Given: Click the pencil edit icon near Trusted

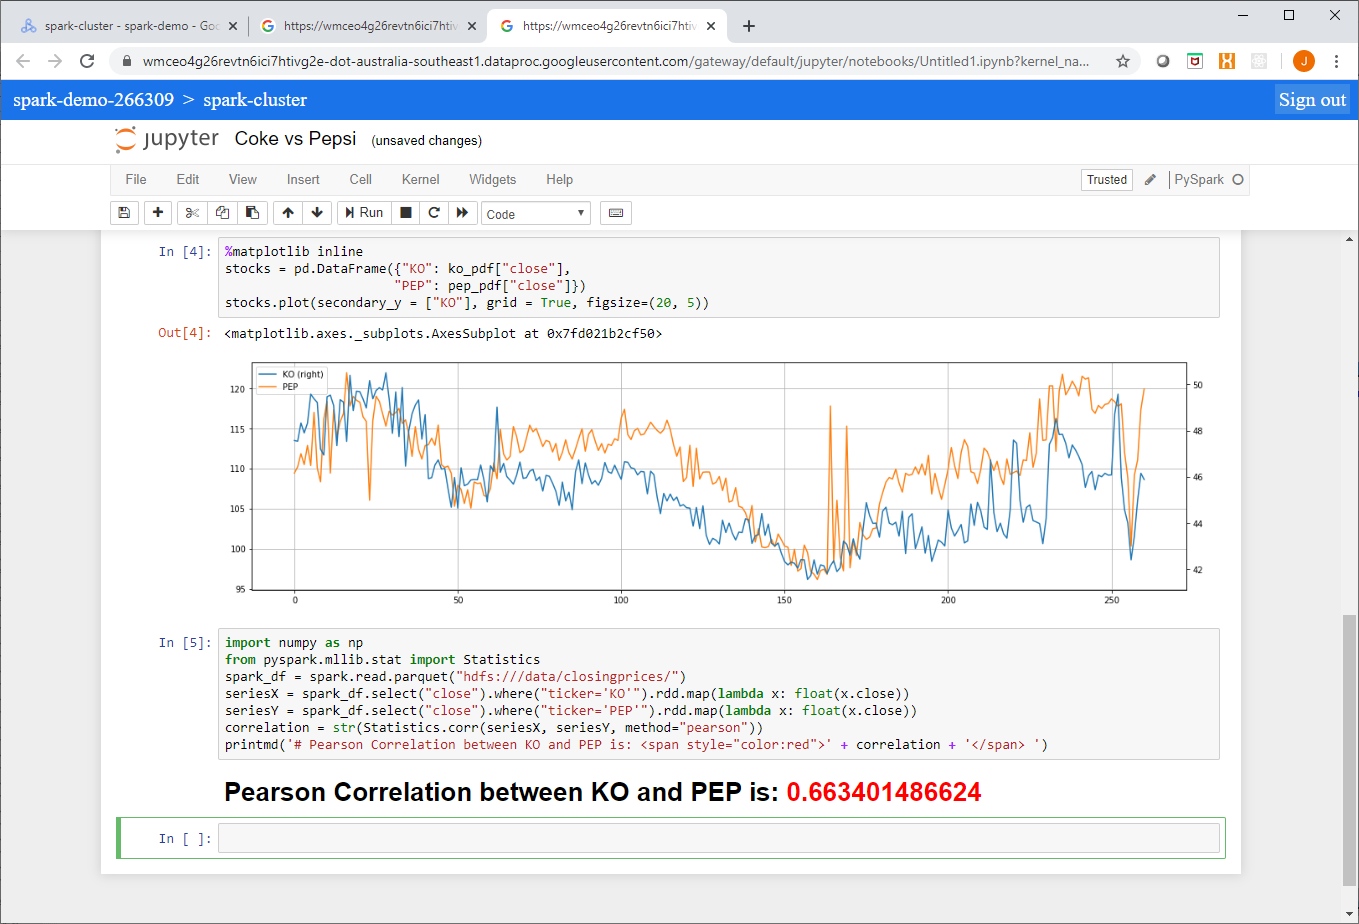Looking at the screenshot, I should click(1150, 180).
